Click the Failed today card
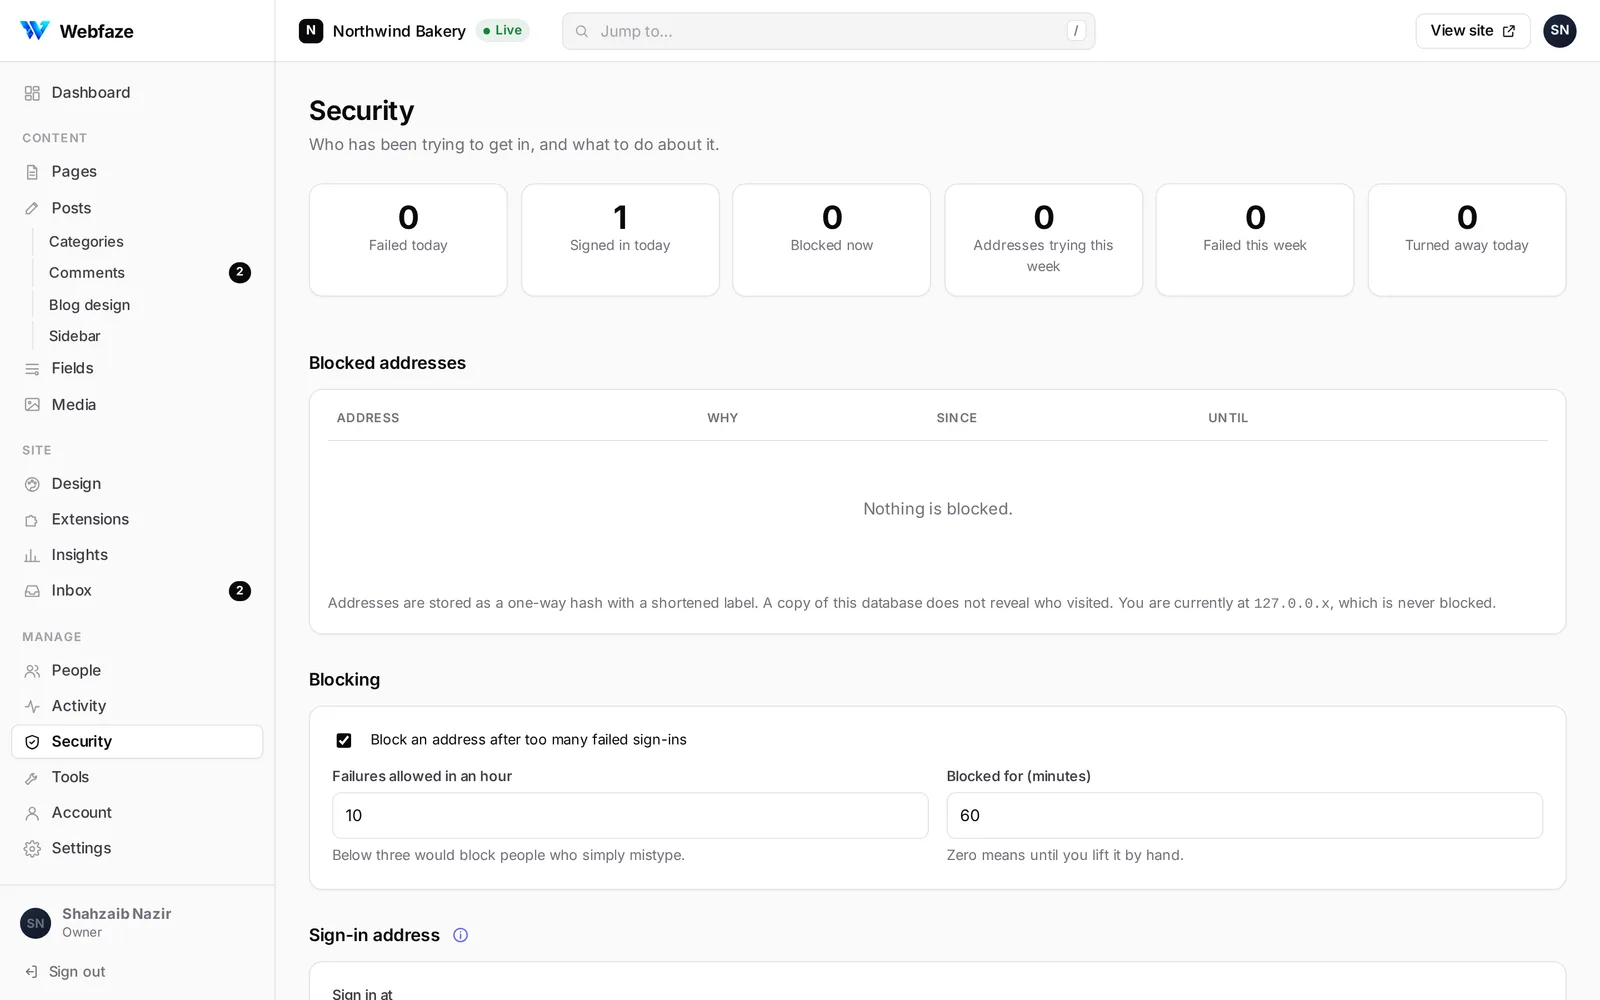Image resolution: width=1600 pixels, height=1000 pixels. (x=408, y=240)
